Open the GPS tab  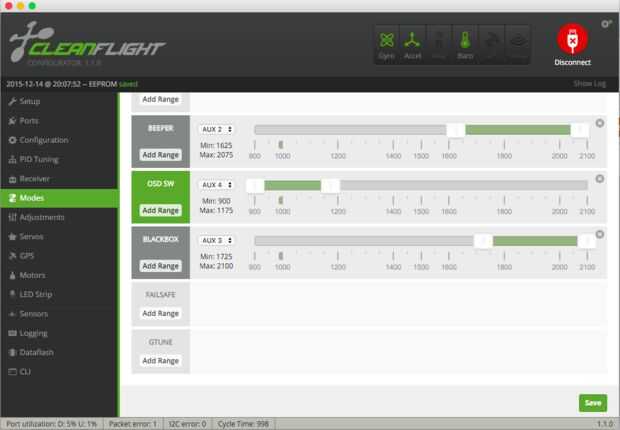point(59,256)
